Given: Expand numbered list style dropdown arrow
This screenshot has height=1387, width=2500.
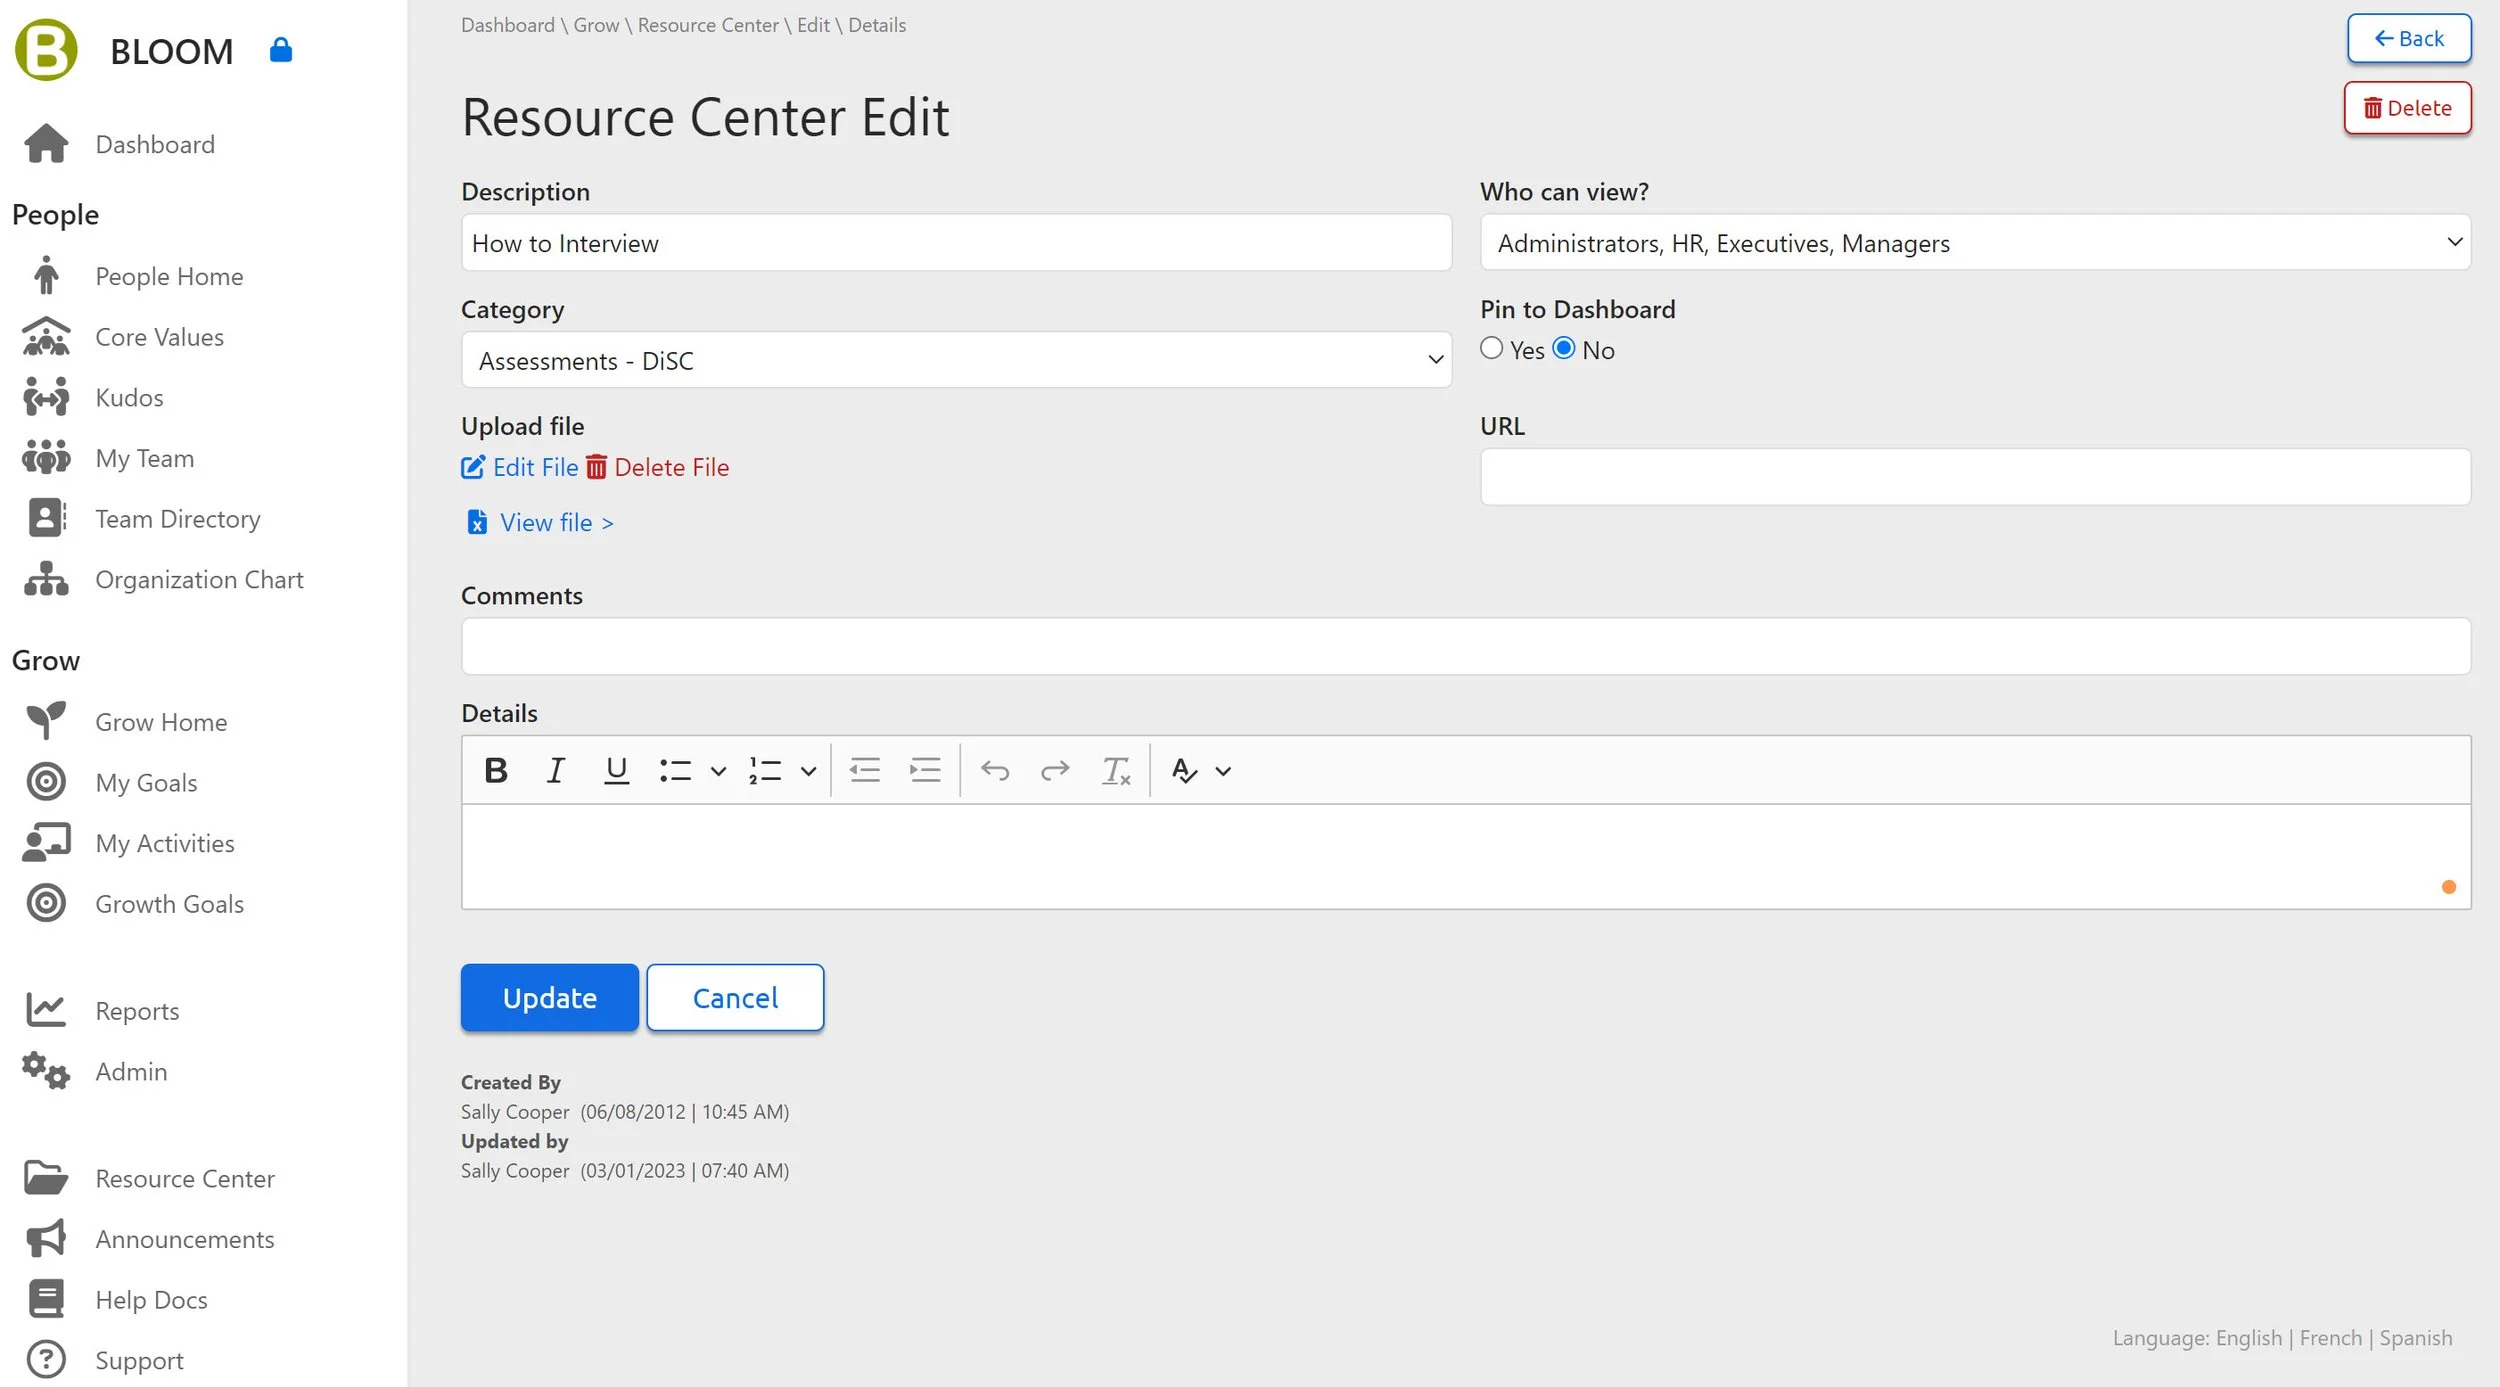Looking at the screenshot, I should 808,771.
